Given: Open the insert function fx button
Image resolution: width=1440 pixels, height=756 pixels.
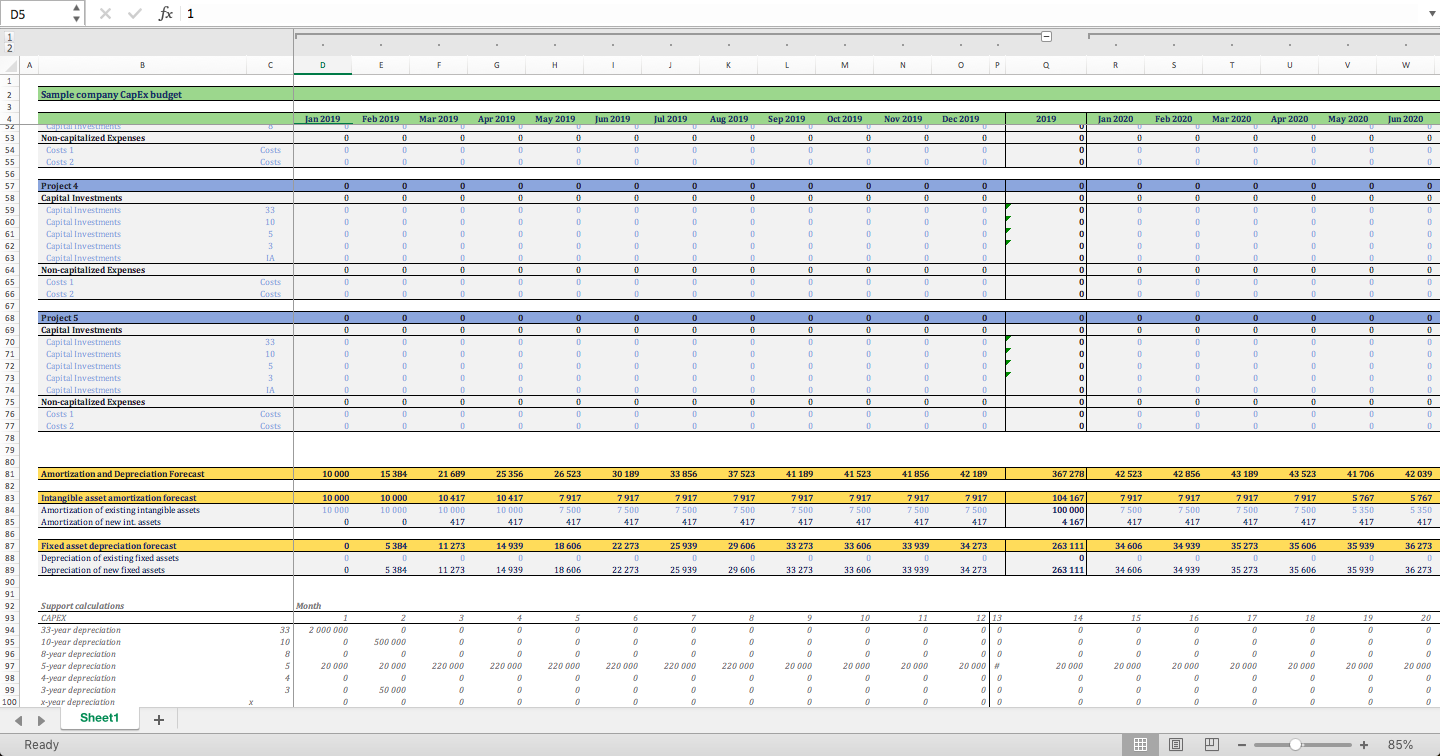Looking at the screenshot, I should point(166,13).
